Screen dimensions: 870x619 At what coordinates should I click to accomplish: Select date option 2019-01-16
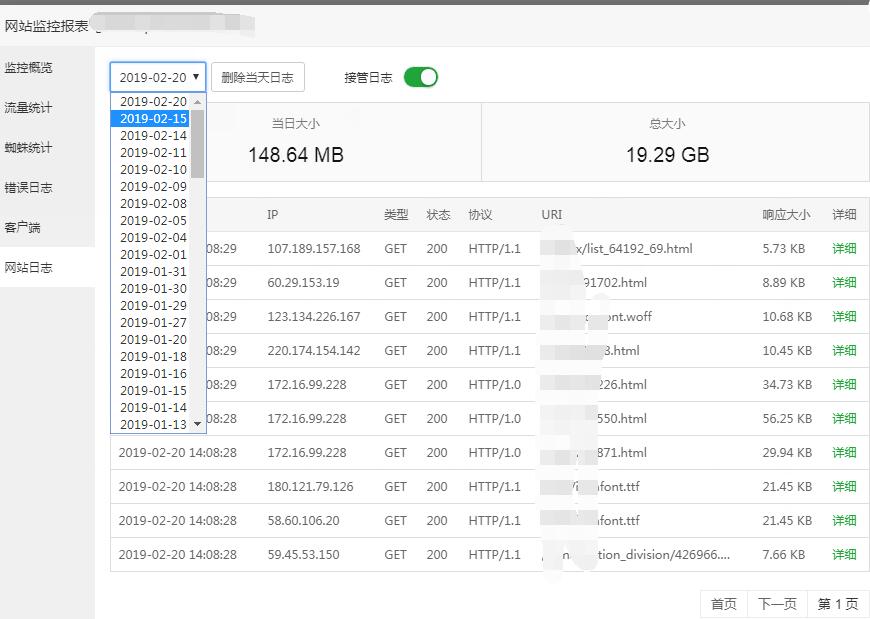tap(150, 374)
